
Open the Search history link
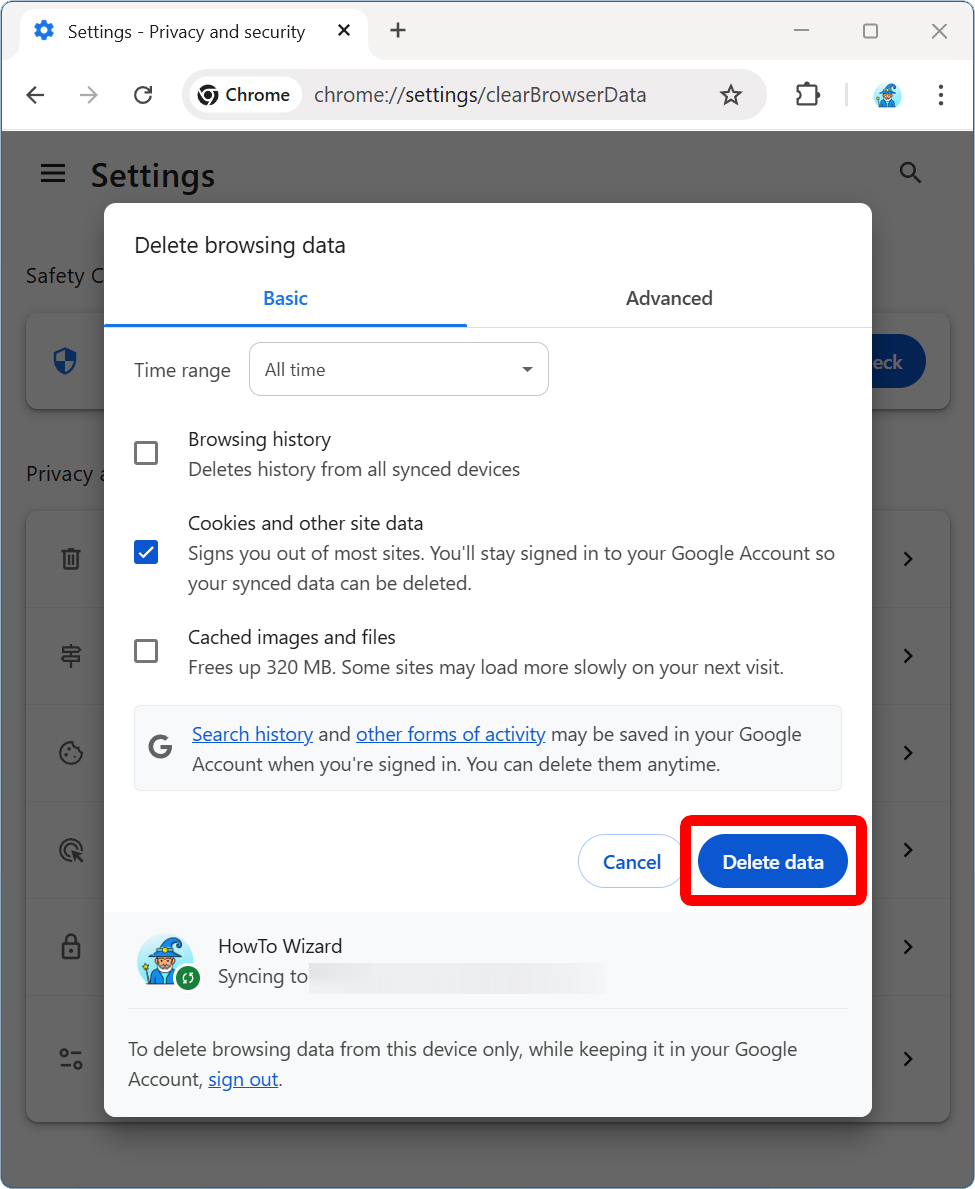(x=252, y=734)
